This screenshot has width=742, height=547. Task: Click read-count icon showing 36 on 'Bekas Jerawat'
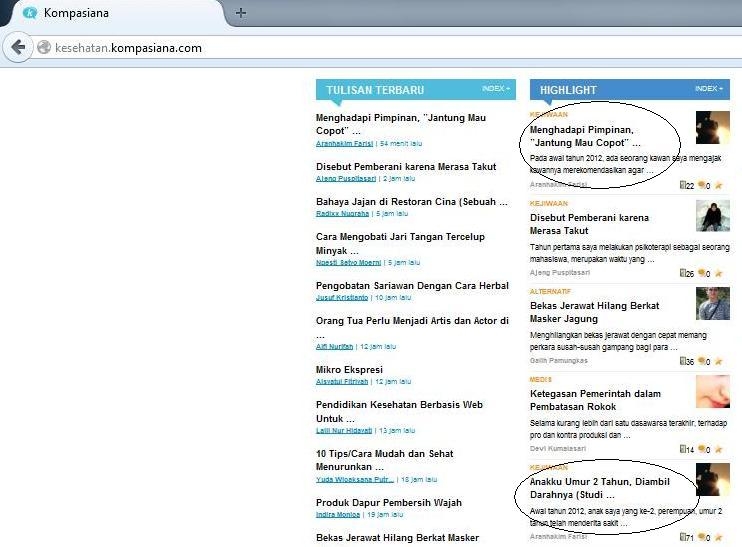point(682,362)
